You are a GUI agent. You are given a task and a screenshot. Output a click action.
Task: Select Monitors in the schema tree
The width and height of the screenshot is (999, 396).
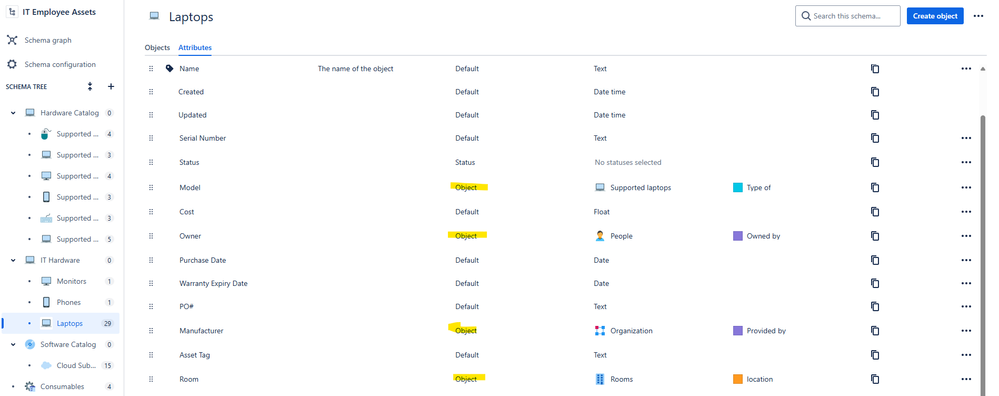coord(71,281)
